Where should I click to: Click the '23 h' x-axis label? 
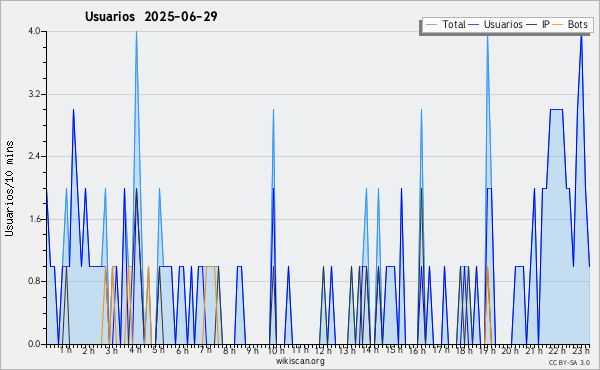click(x=580, y=350)
